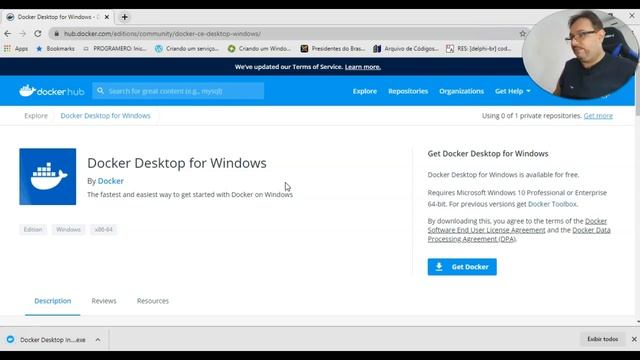Expand the Get Help dropdown
Image resolution: width=640 pixels, height=360 pixels.
pyautogui.click(x=513, y=91)
